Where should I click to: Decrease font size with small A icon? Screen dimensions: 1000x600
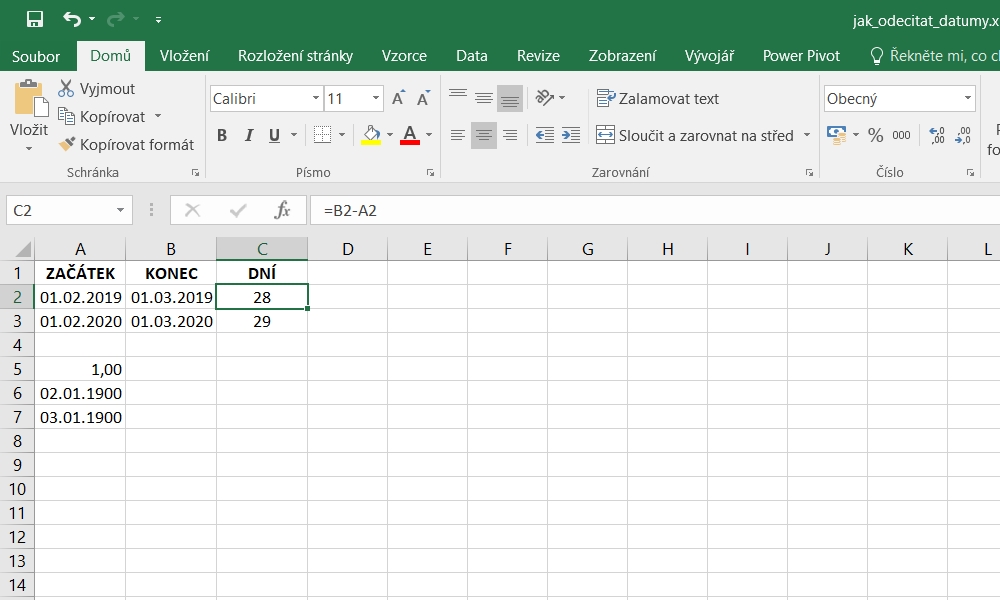pos(423,98)
